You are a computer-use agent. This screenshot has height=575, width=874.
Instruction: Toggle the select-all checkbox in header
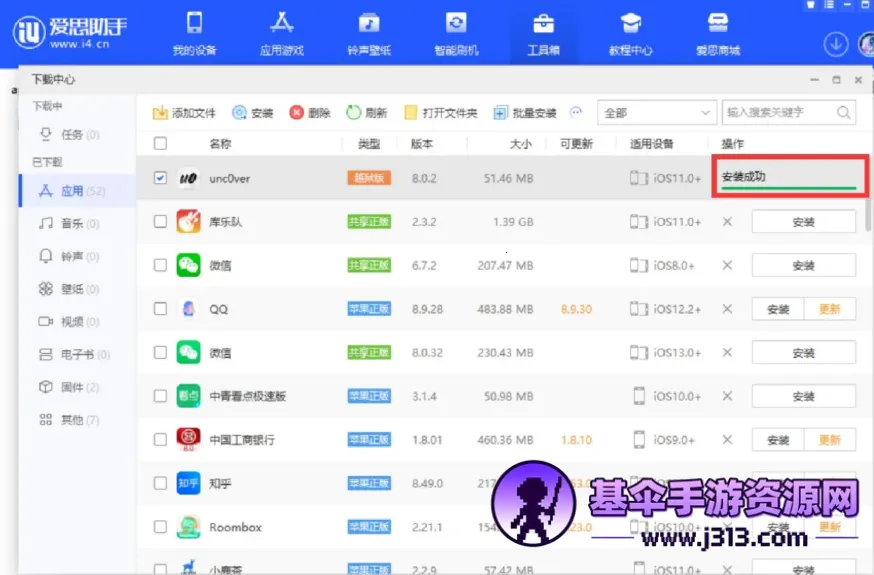(160, 143)
